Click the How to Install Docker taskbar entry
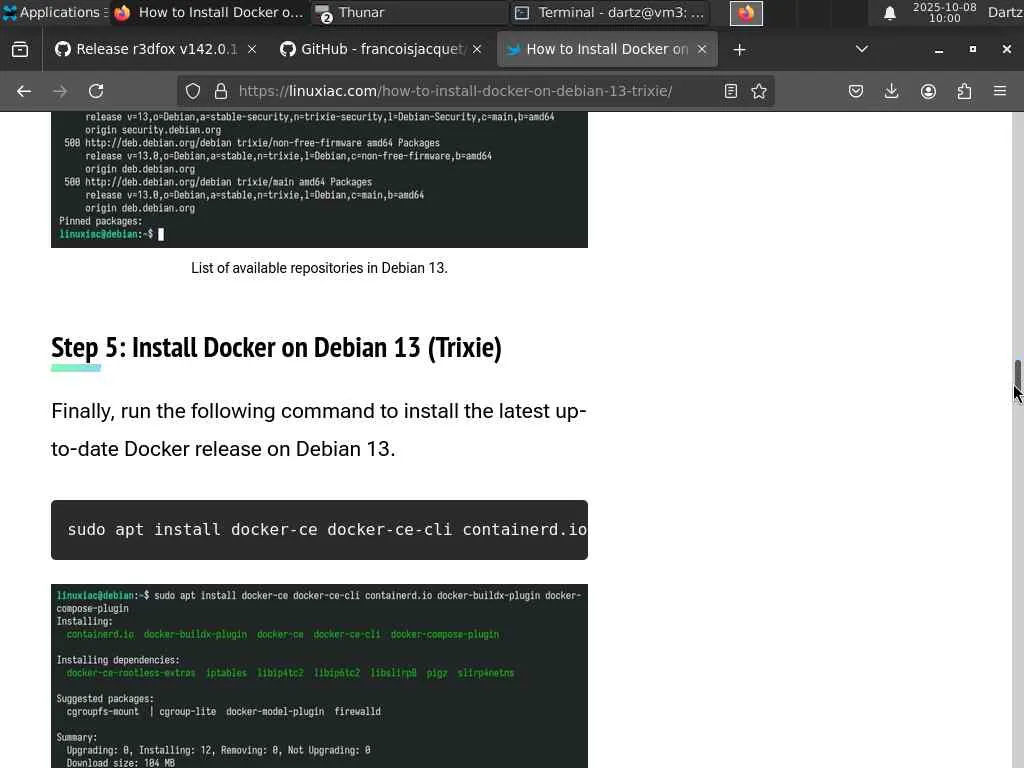Viewport: 1024px width, 768px height. [x=209, y=12]
